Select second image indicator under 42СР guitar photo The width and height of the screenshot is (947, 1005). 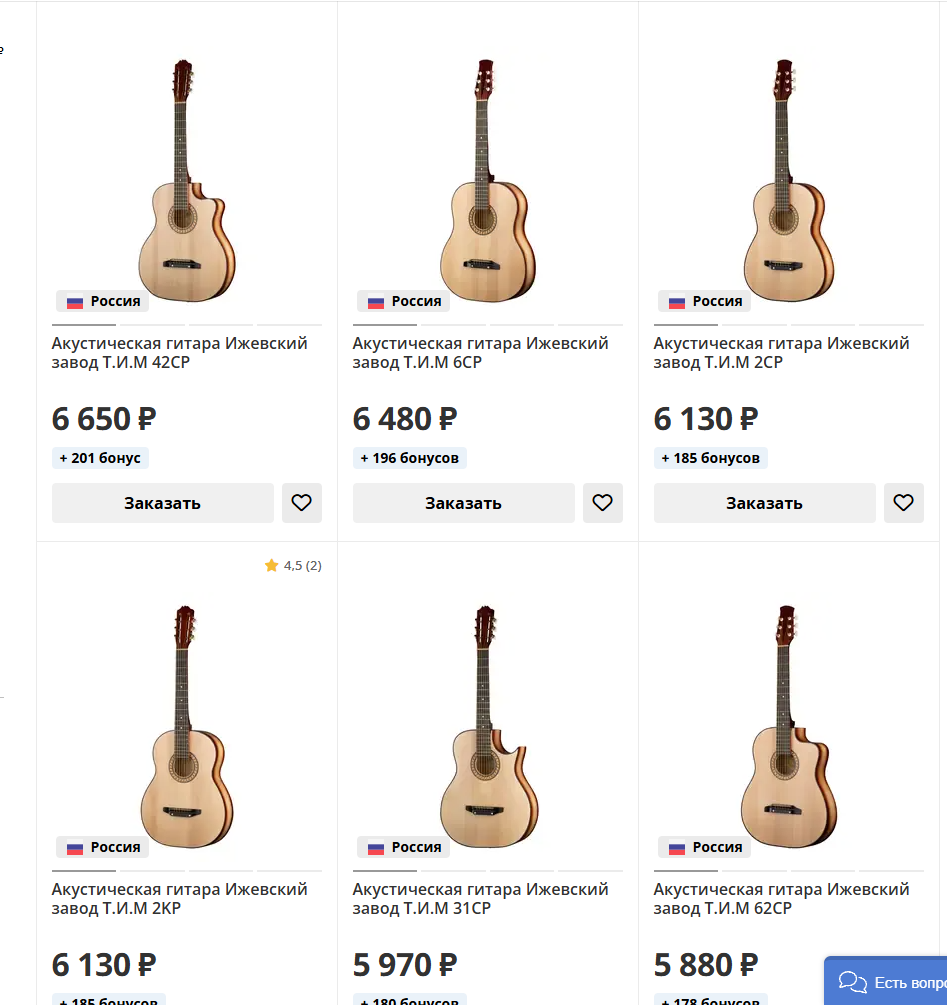click(153, 325)
